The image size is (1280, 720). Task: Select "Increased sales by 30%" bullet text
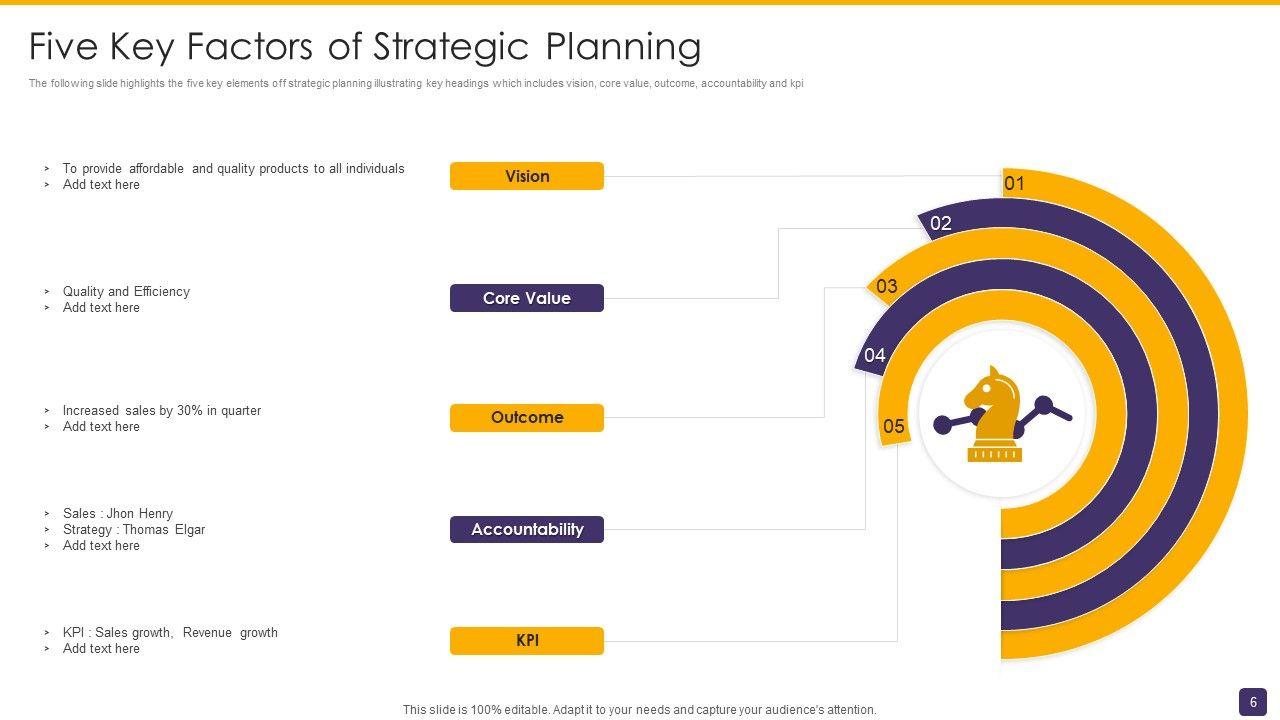click(x=161, y=411)
